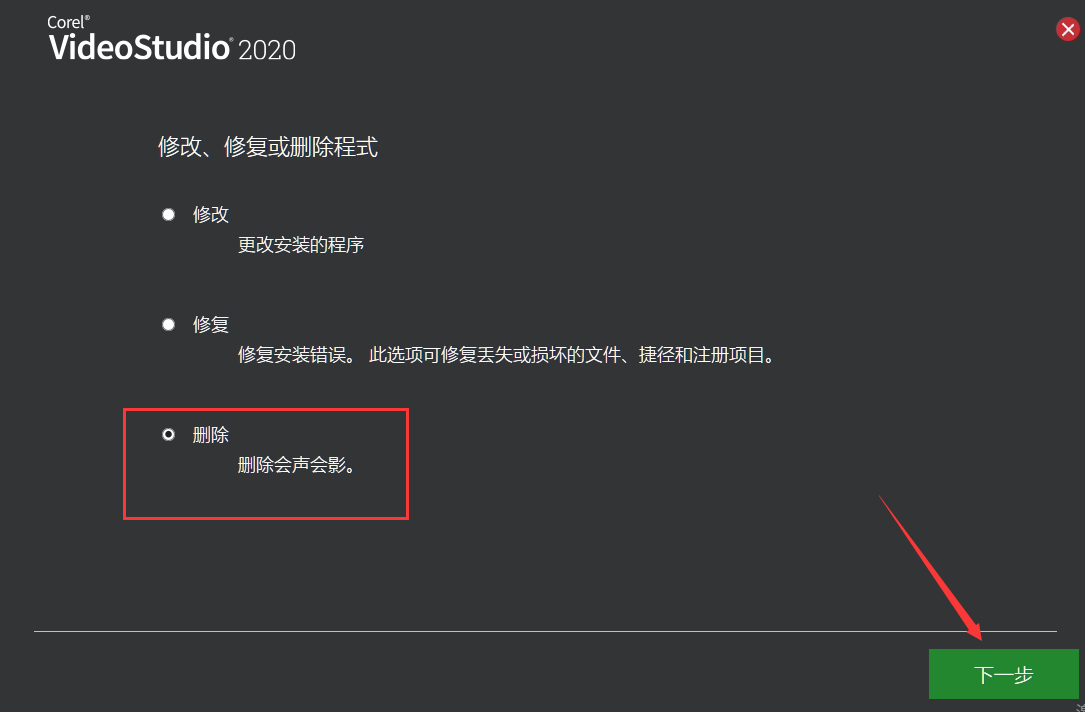
Task: Click the 修复 option label
Action: [211, 325]
